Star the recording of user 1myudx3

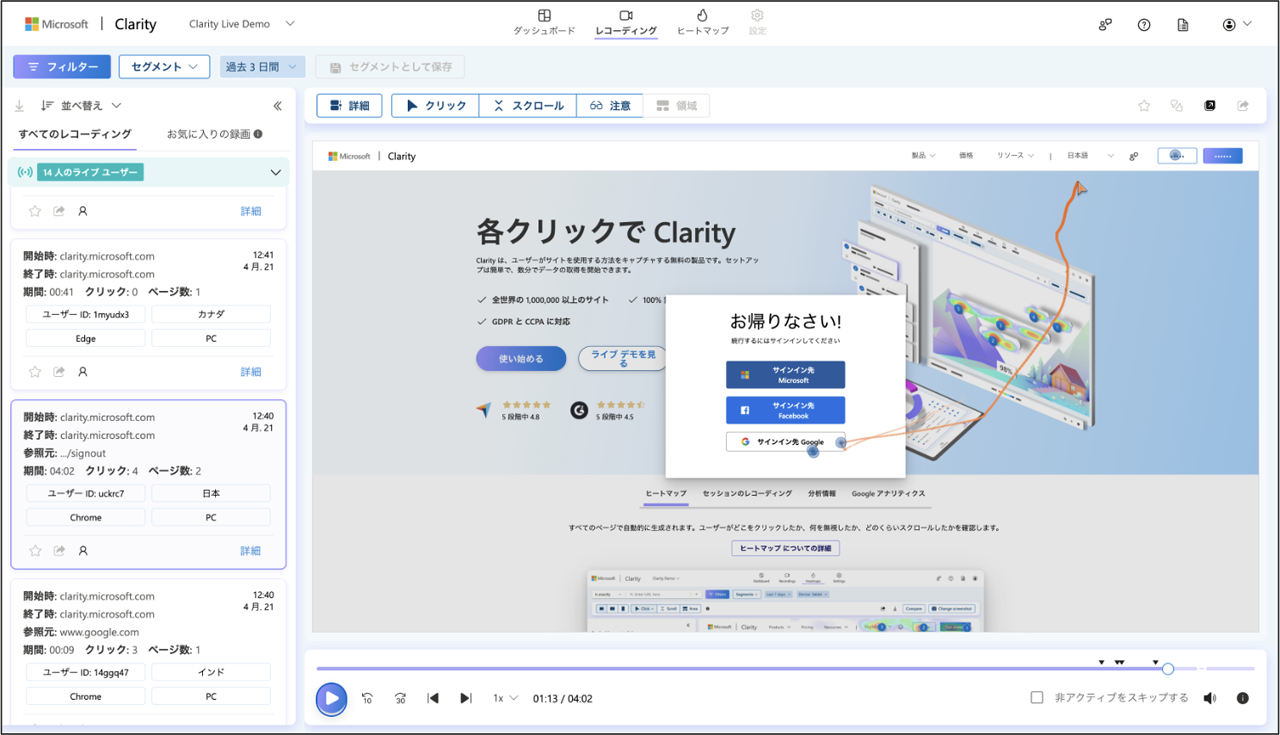(35, 372)
